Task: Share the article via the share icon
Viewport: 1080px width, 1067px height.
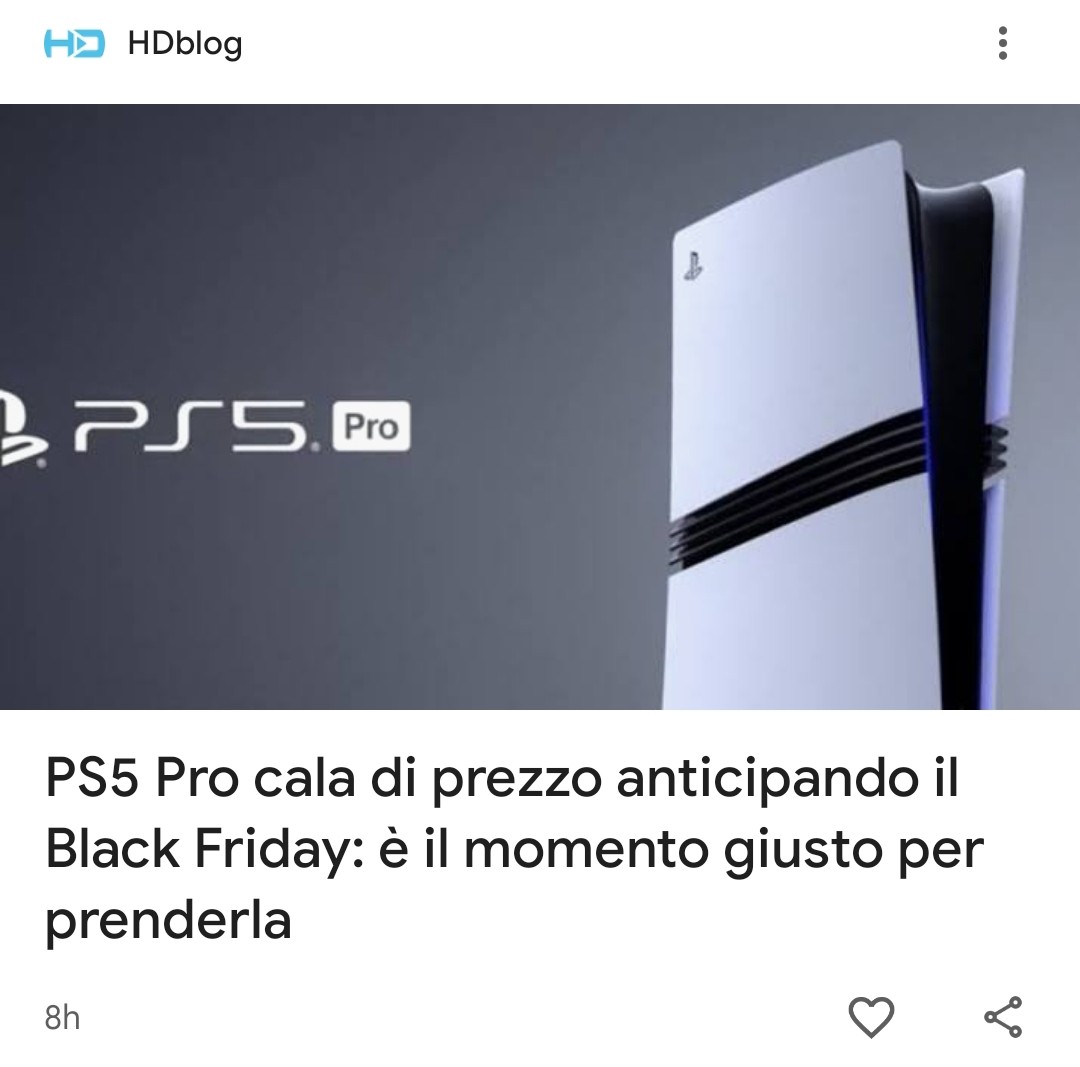Action: (x=1003, y=1016)
